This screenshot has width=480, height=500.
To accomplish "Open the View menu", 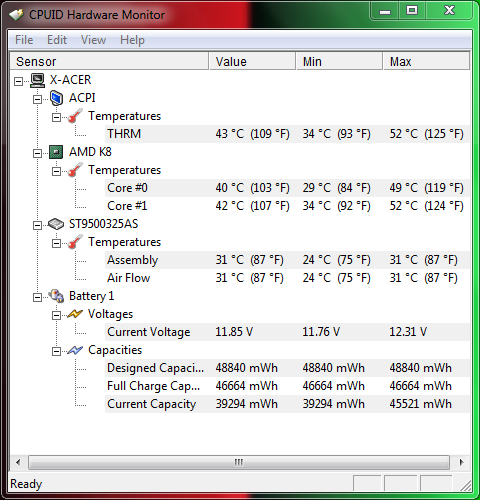I will click(x=93, y=40).
